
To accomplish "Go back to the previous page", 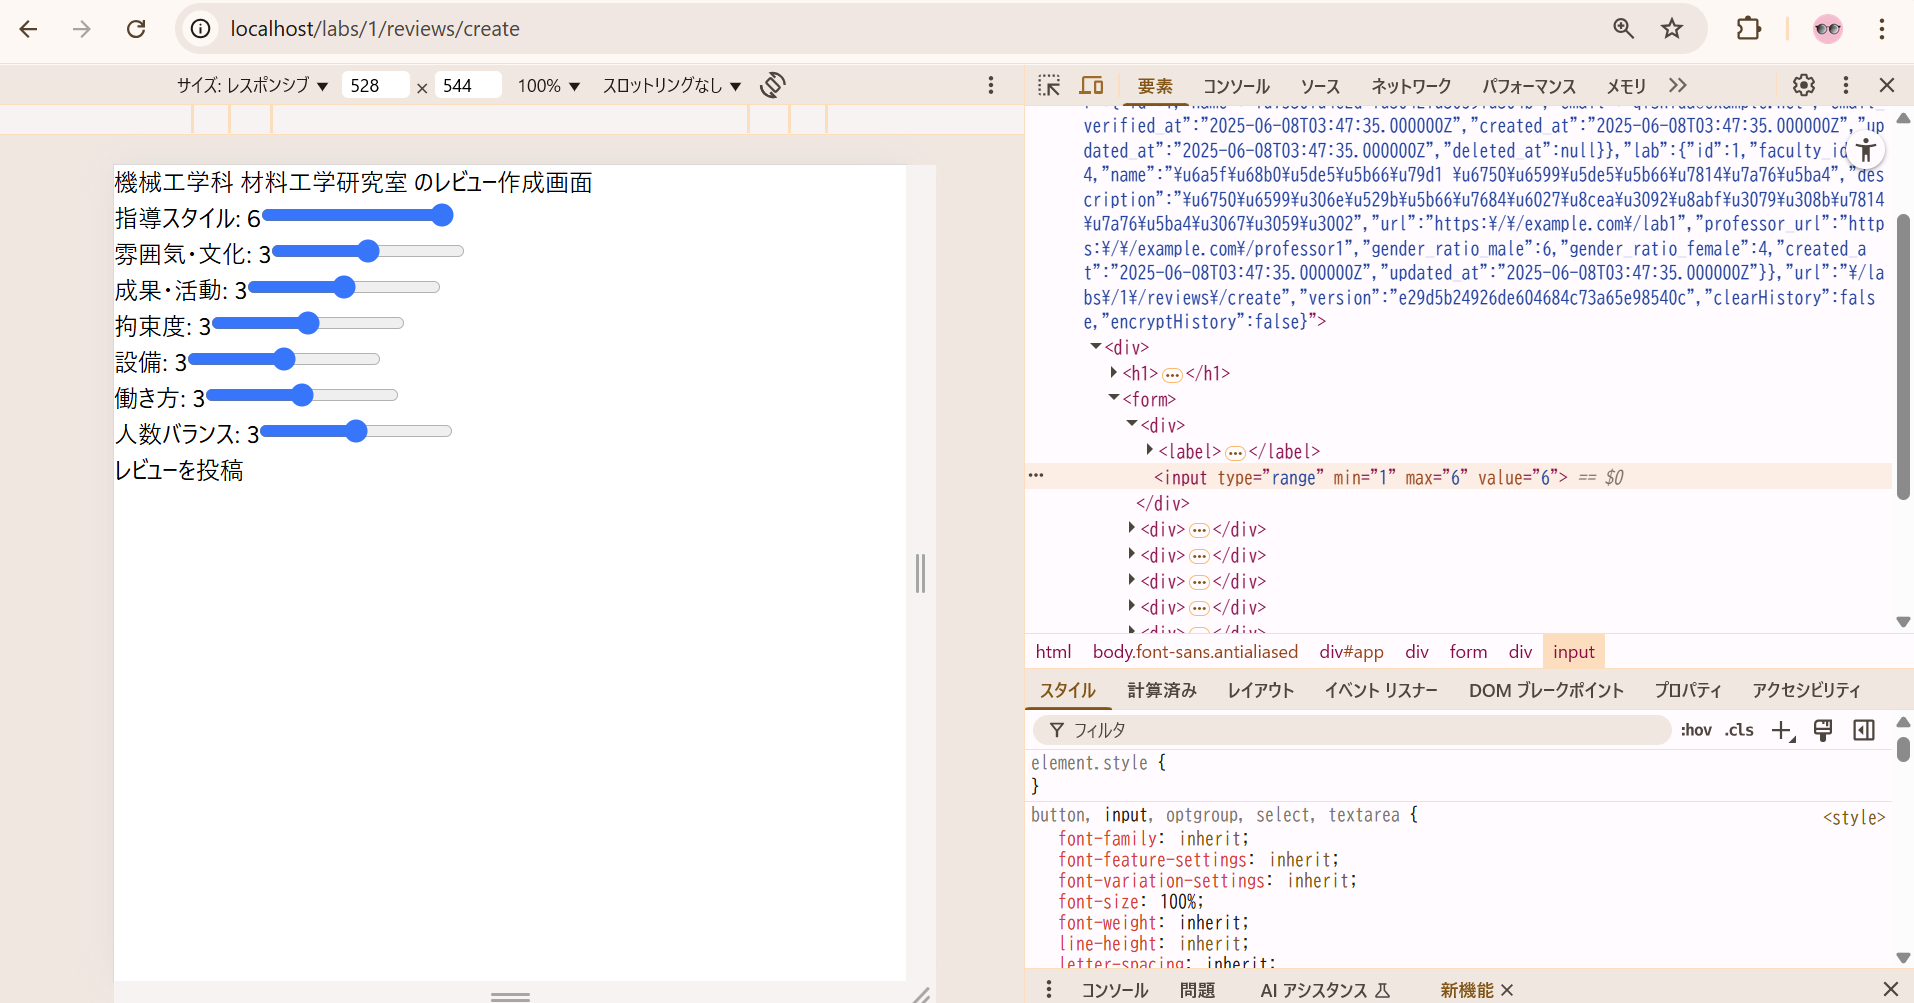I will (x=28, y=29).
